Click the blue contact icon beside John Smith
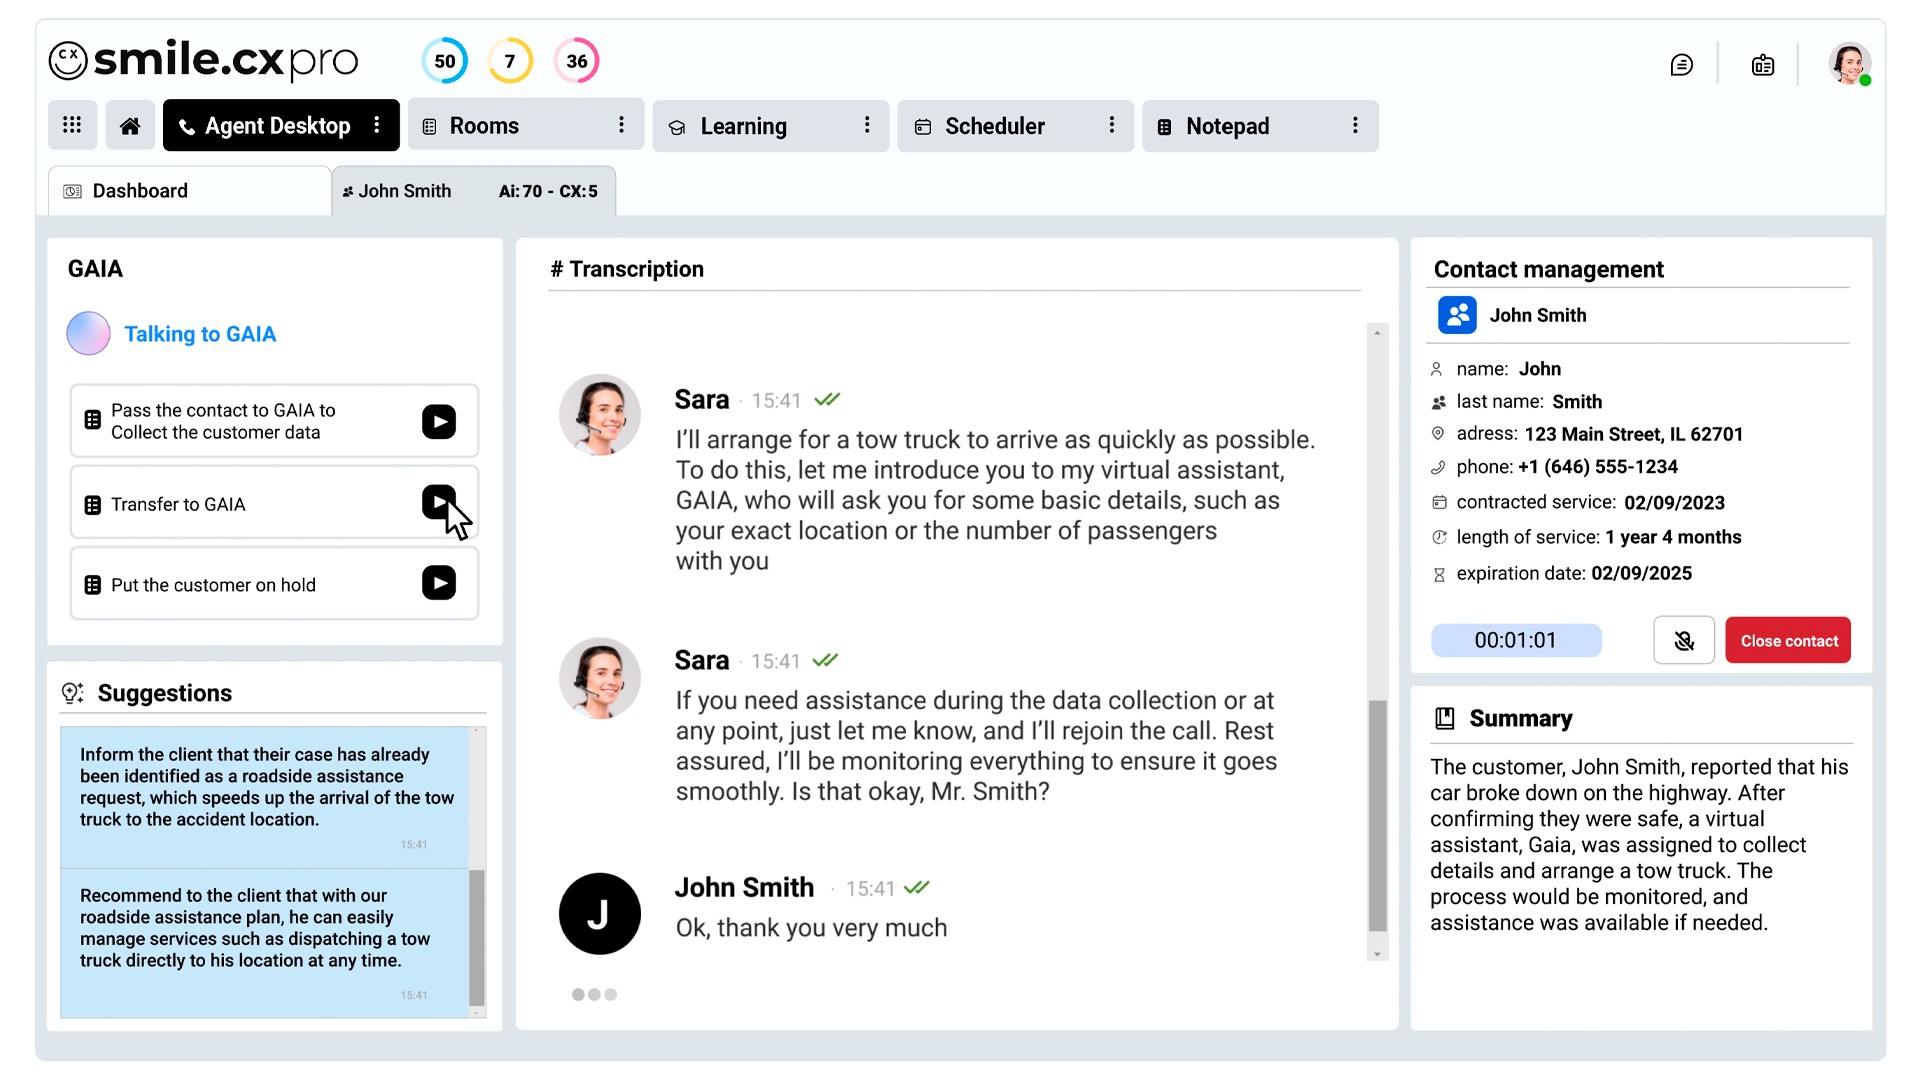 [x=1457, y=315]
